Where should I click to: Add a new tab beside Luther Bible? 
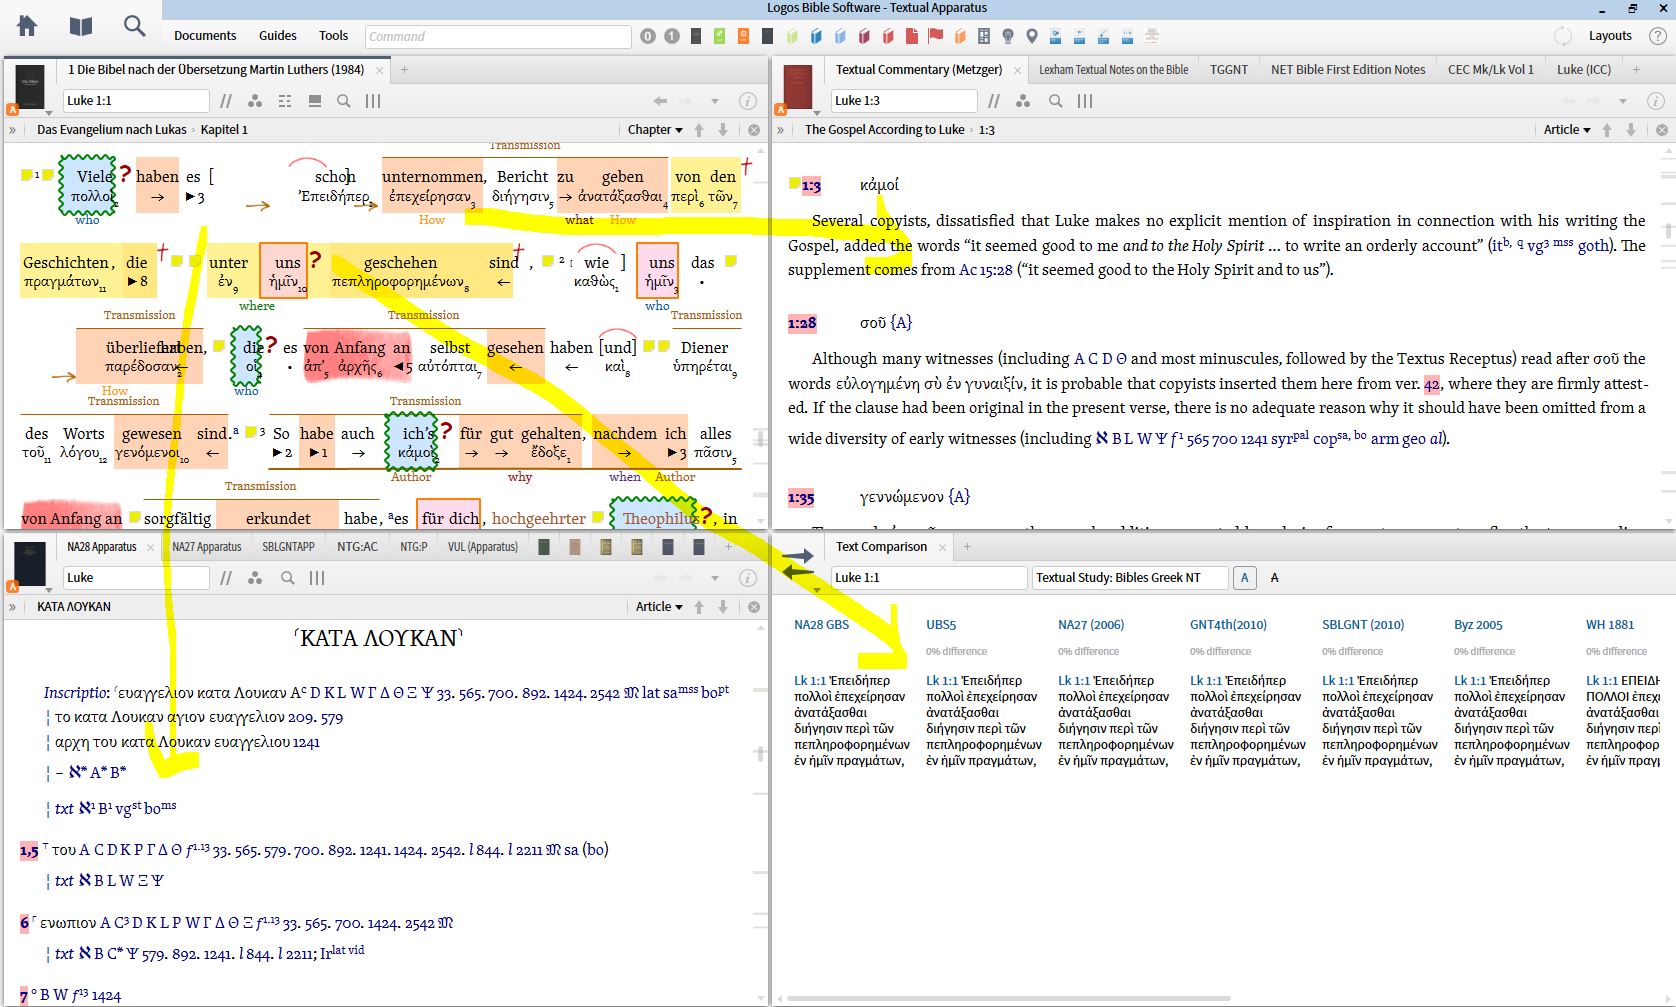pyautogui.click(x=404, y=70)
